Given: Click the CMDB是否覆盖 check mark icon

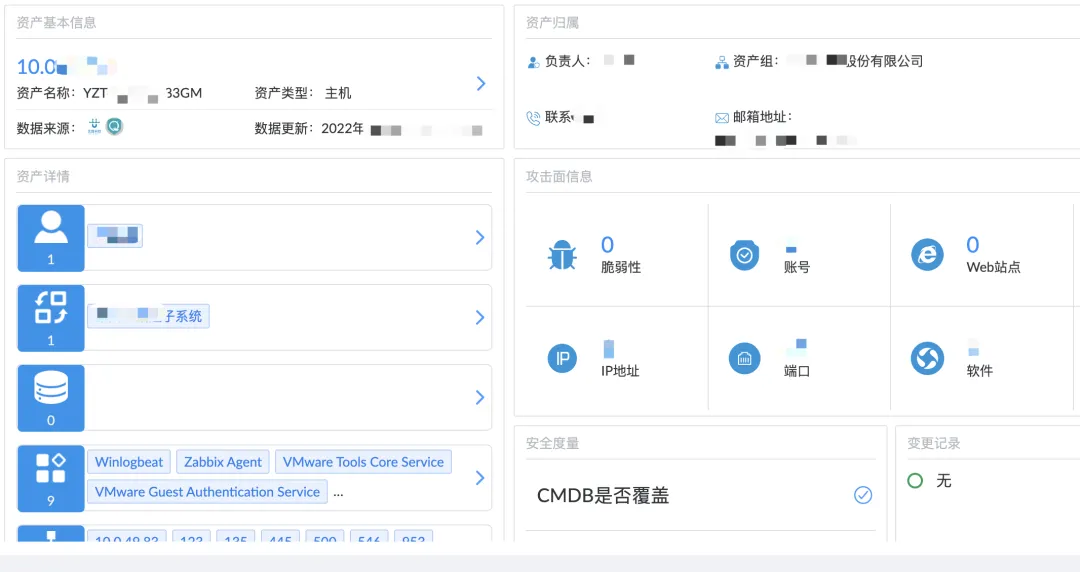Looking at the screenshot, I should pyautogui.click(x=863, y=495).
